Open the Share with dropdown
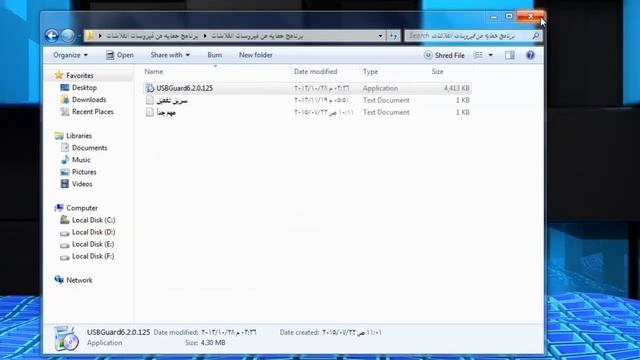Screen dimensions: 640x360 click(x=170, y=55)
